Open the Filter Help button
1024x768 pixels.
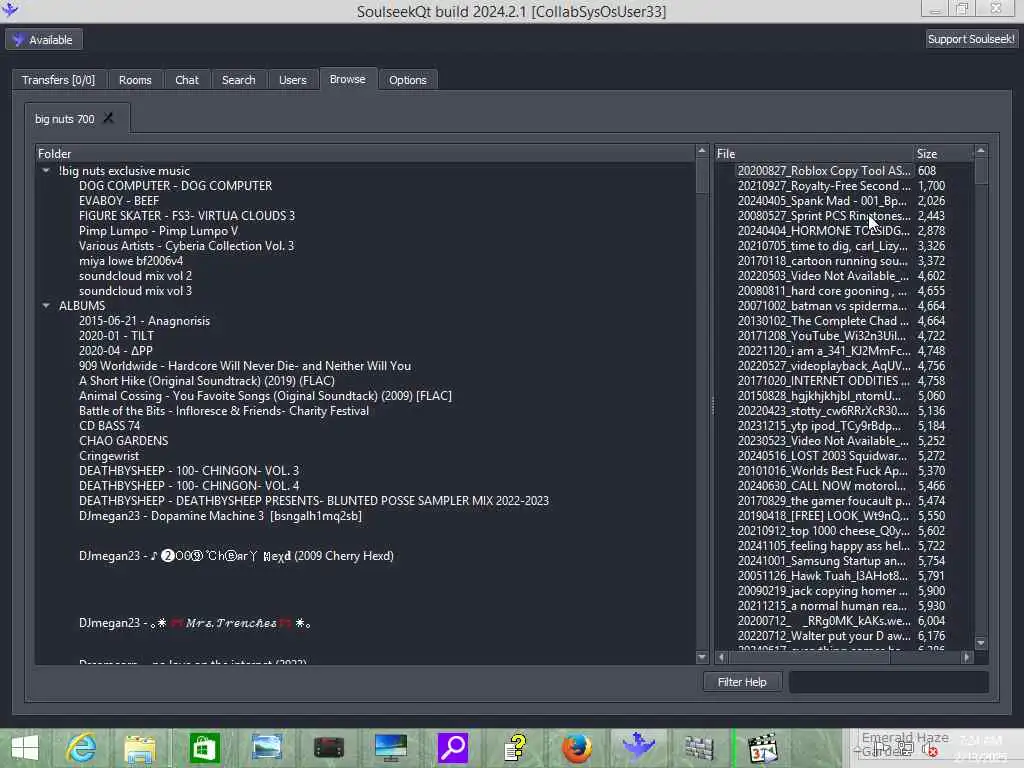743,682
